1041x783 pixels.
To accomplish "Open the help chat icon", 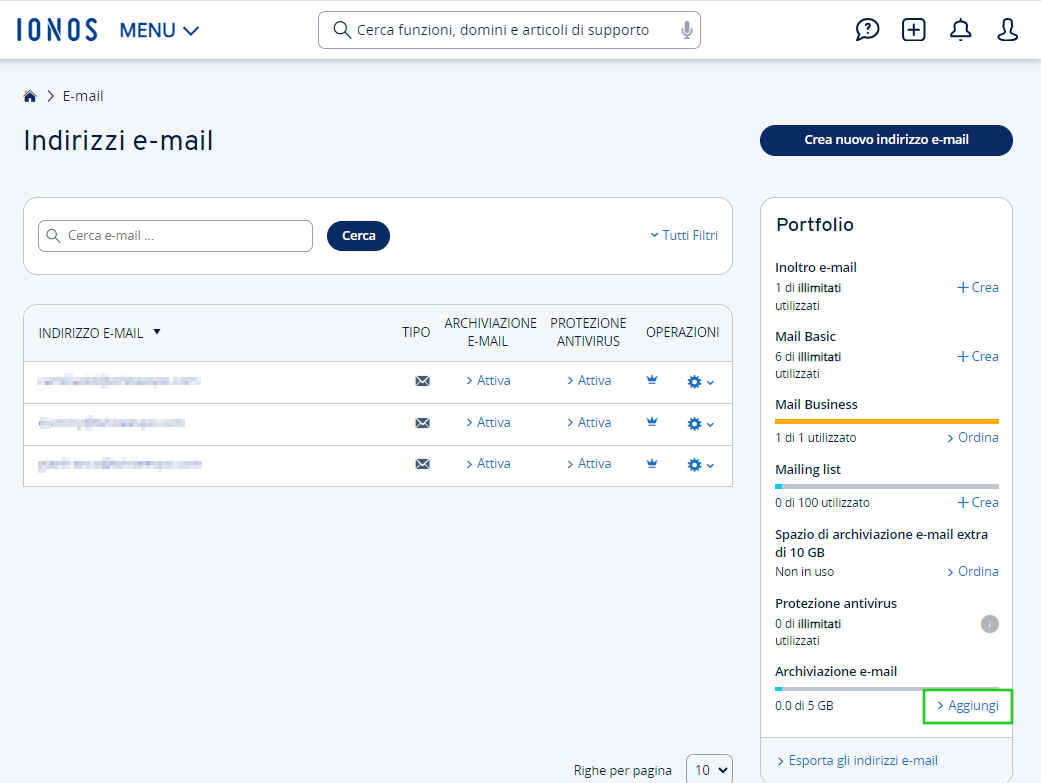I will 867,30.
